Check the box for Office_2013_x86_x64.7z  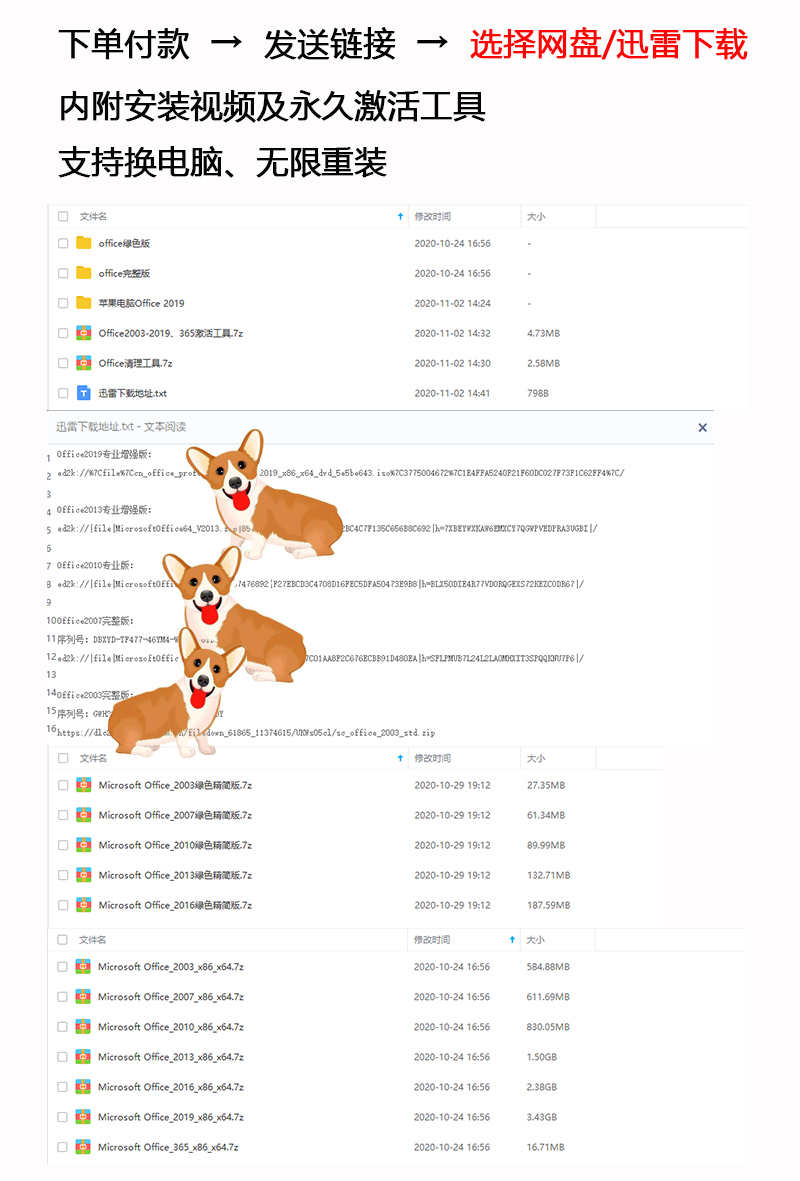coord(63,1057)
